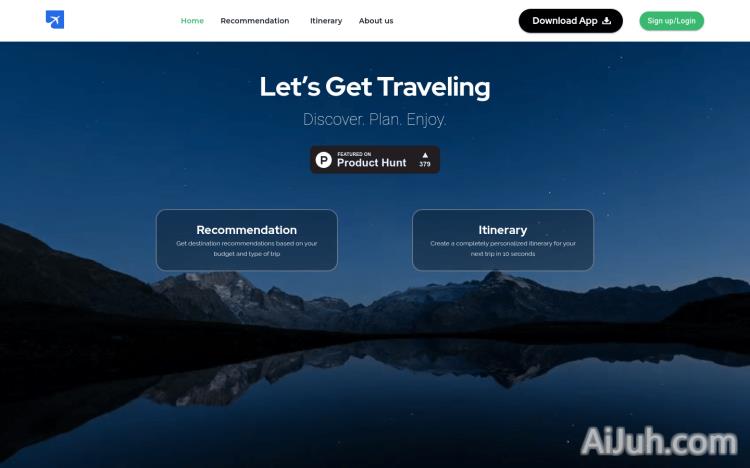The width and height of the screenshot is (750, 468).
Task: Click the blue airplane logo icon
Action: point(55,20)
